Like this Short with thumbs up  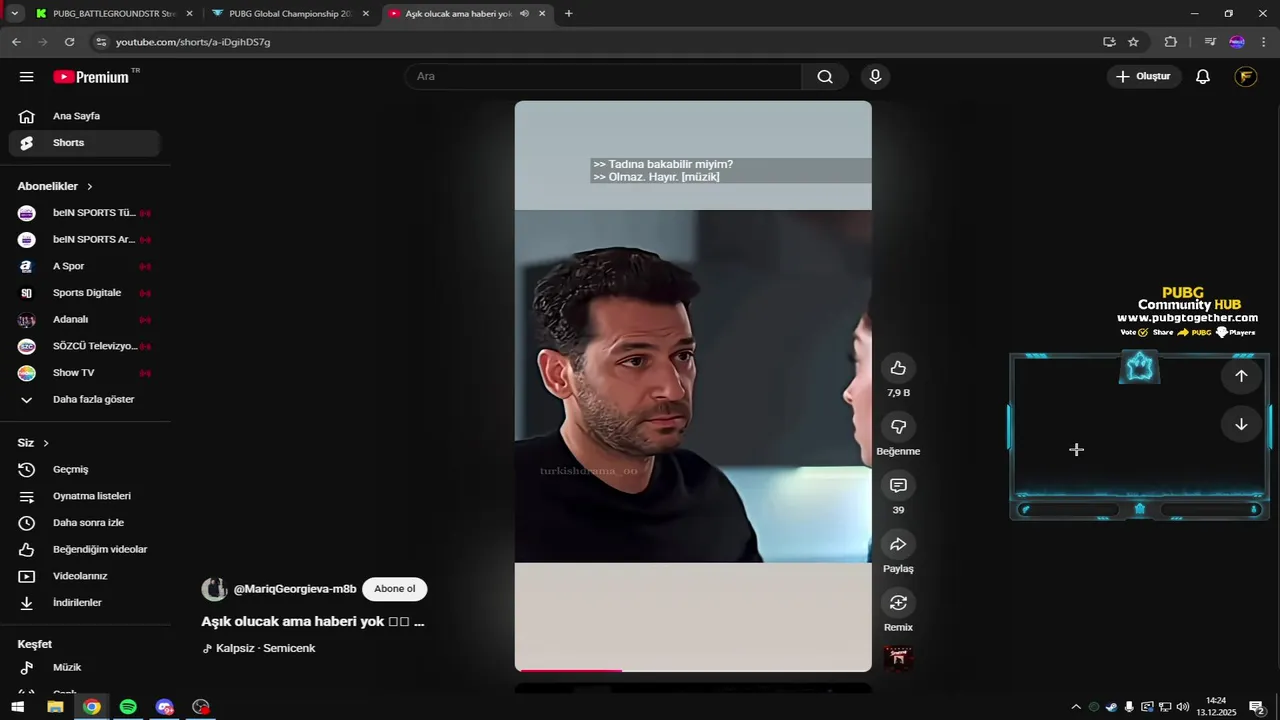coord(898,368)
